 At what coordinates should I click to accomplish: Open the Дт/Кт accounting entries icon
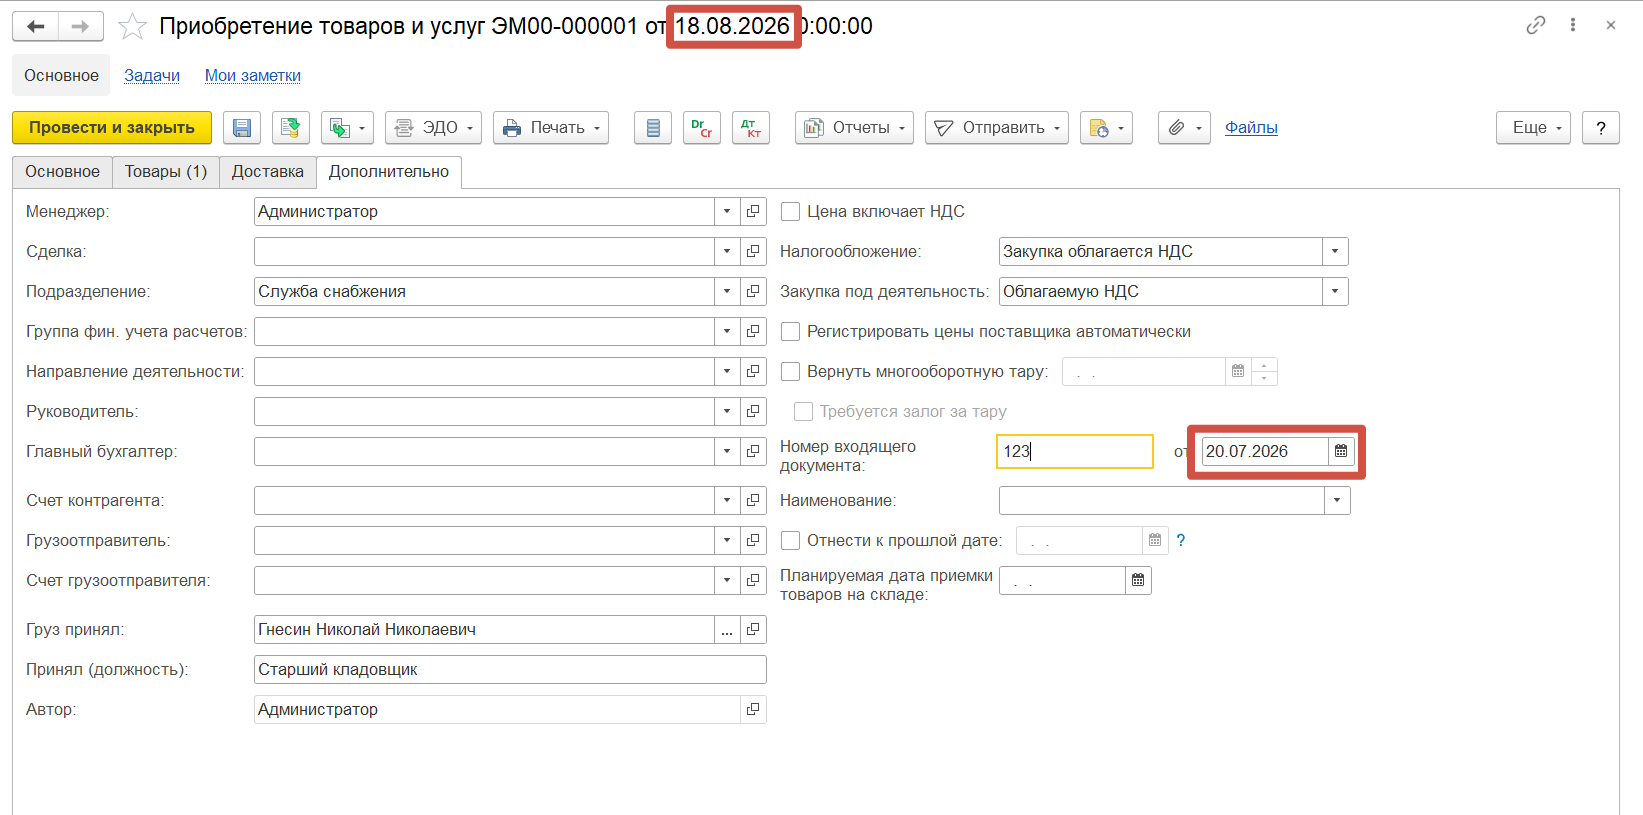751,128
